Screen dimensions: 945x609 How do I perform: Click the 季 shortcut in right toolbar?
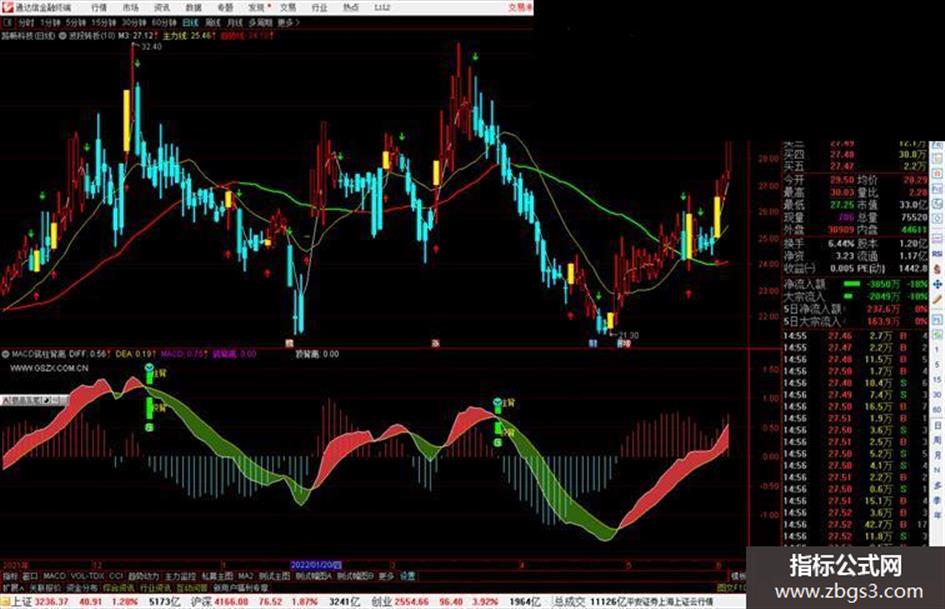(x=937, y=501)
